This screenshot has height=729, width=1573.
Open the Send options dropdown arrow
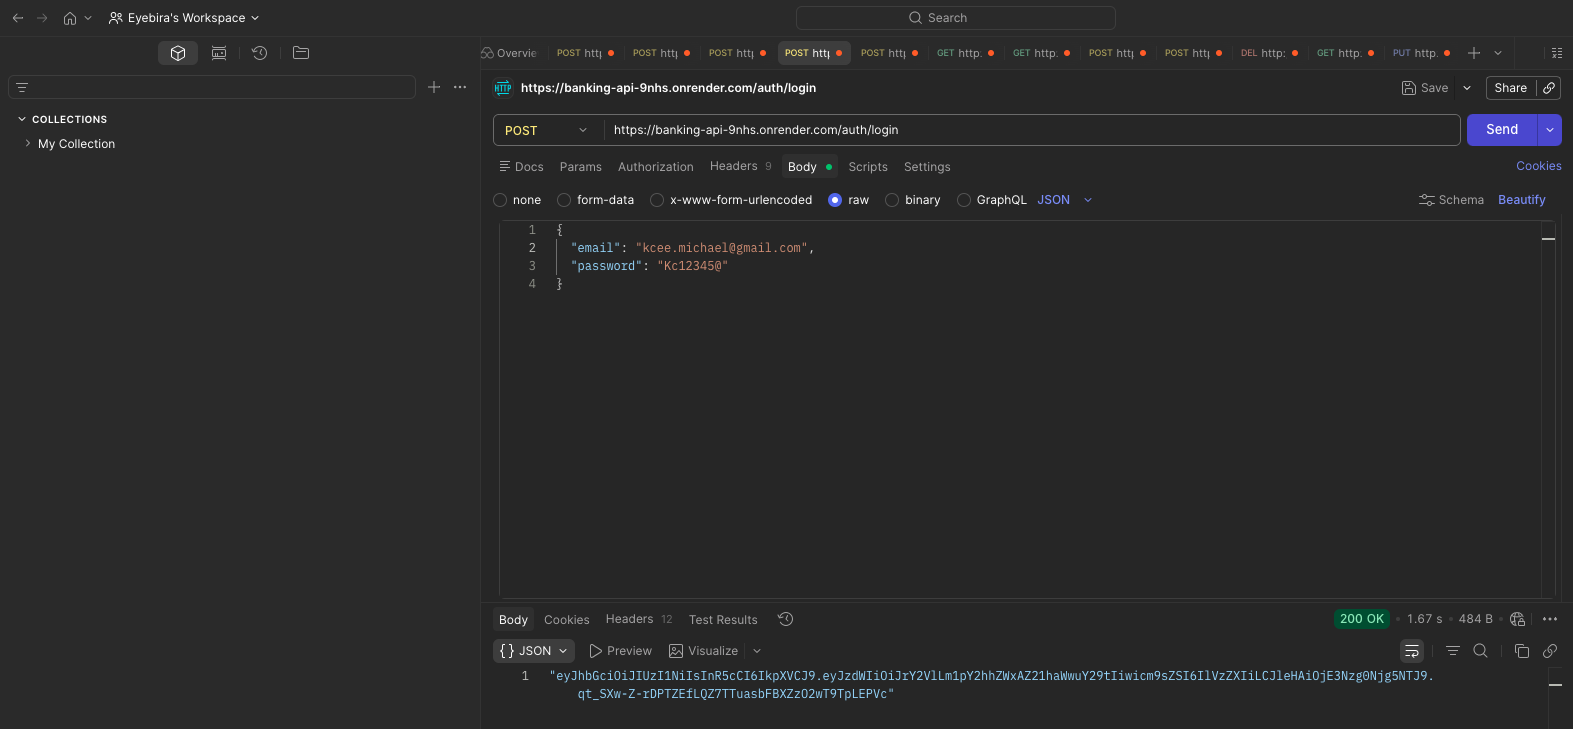[x=1550, y=130]
